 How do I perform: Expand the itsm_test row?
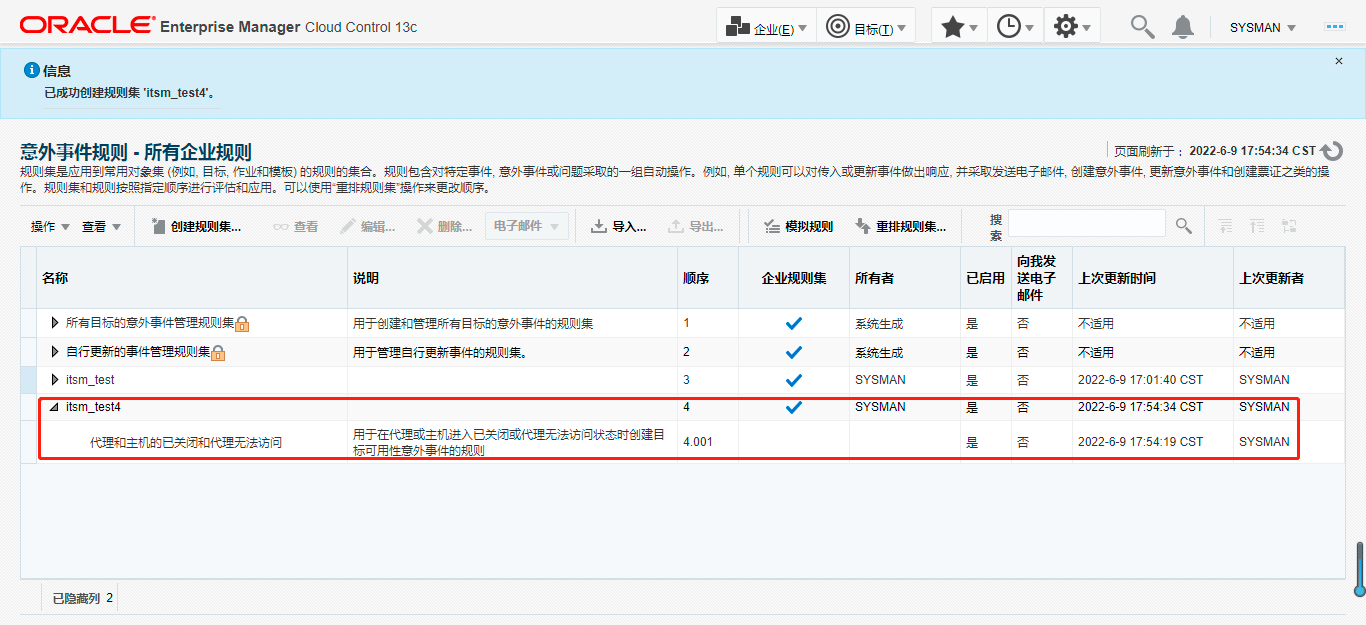[55, 379]
